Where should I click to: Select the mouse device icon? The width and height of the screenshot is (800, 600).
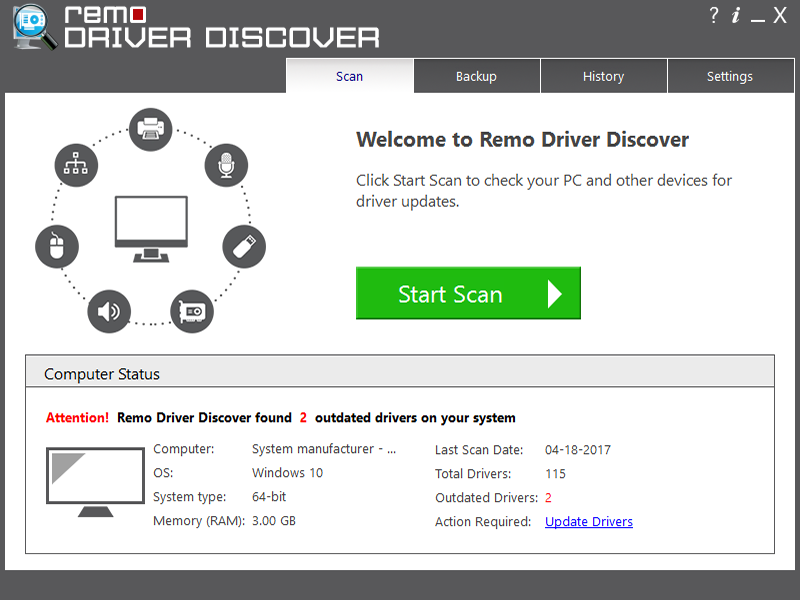[57, 246]
